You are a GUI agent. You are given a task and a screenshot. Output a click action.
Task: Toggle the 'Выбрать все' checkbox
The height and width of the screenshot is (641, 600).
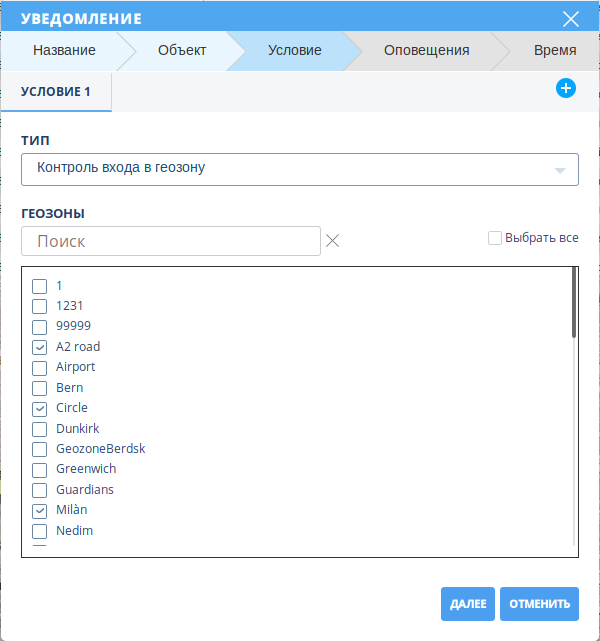click(494, 238)
